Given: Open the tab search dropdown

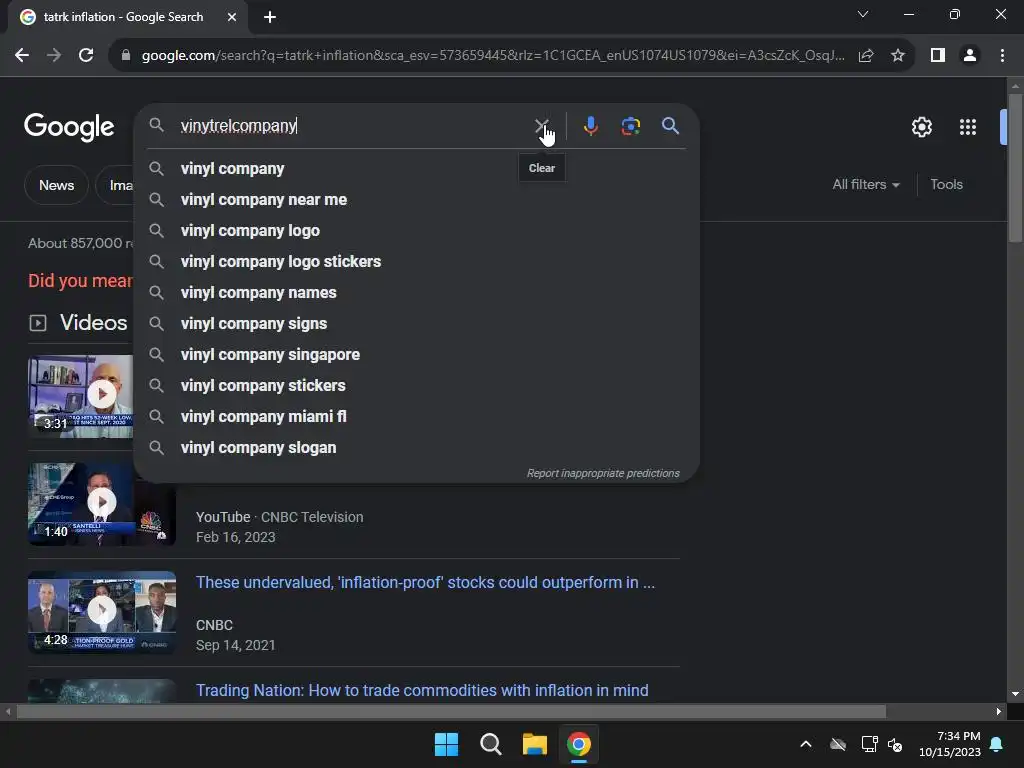Looking at the screenshot, I should coord(863,14).
